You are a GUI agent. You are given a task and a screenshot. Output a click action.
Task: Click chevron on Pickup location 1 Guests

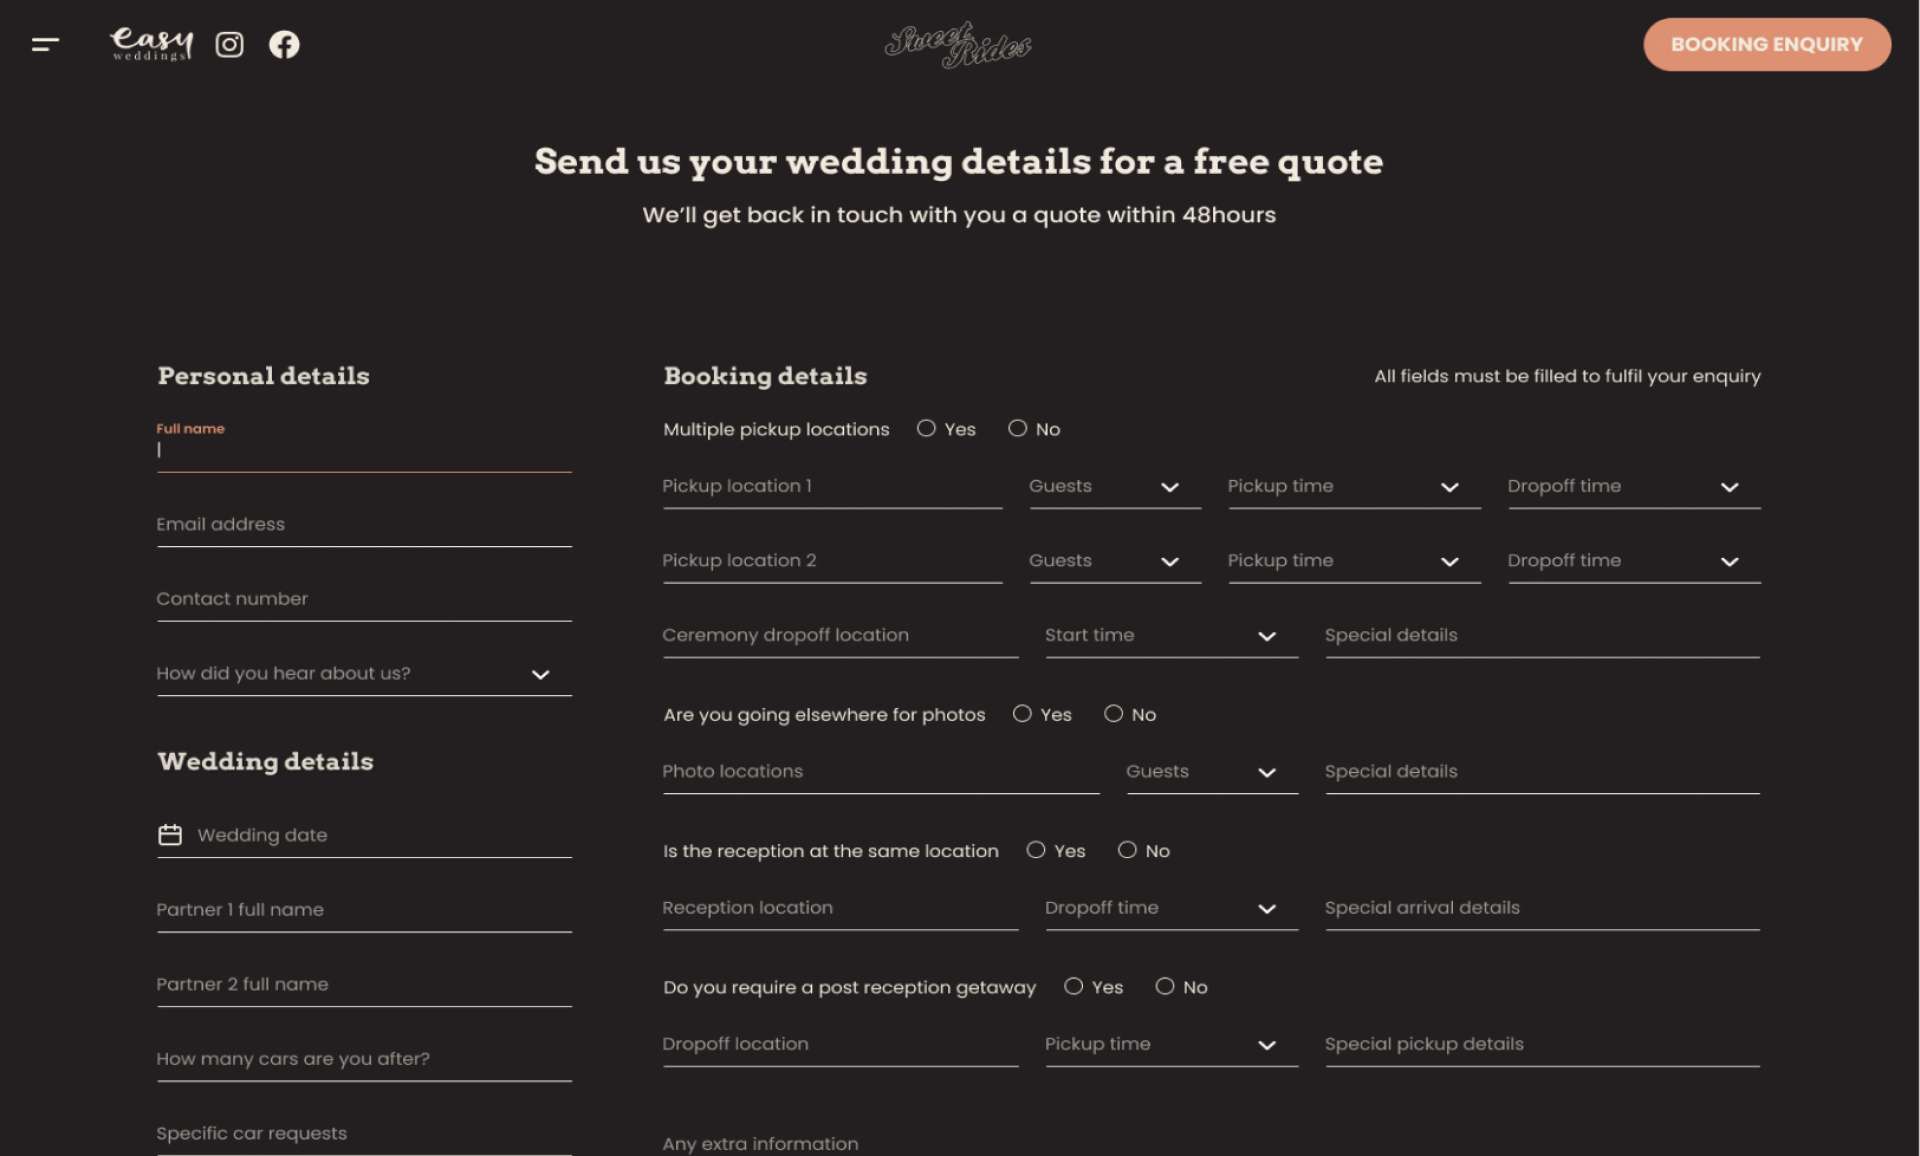[x=1169, y=487]
